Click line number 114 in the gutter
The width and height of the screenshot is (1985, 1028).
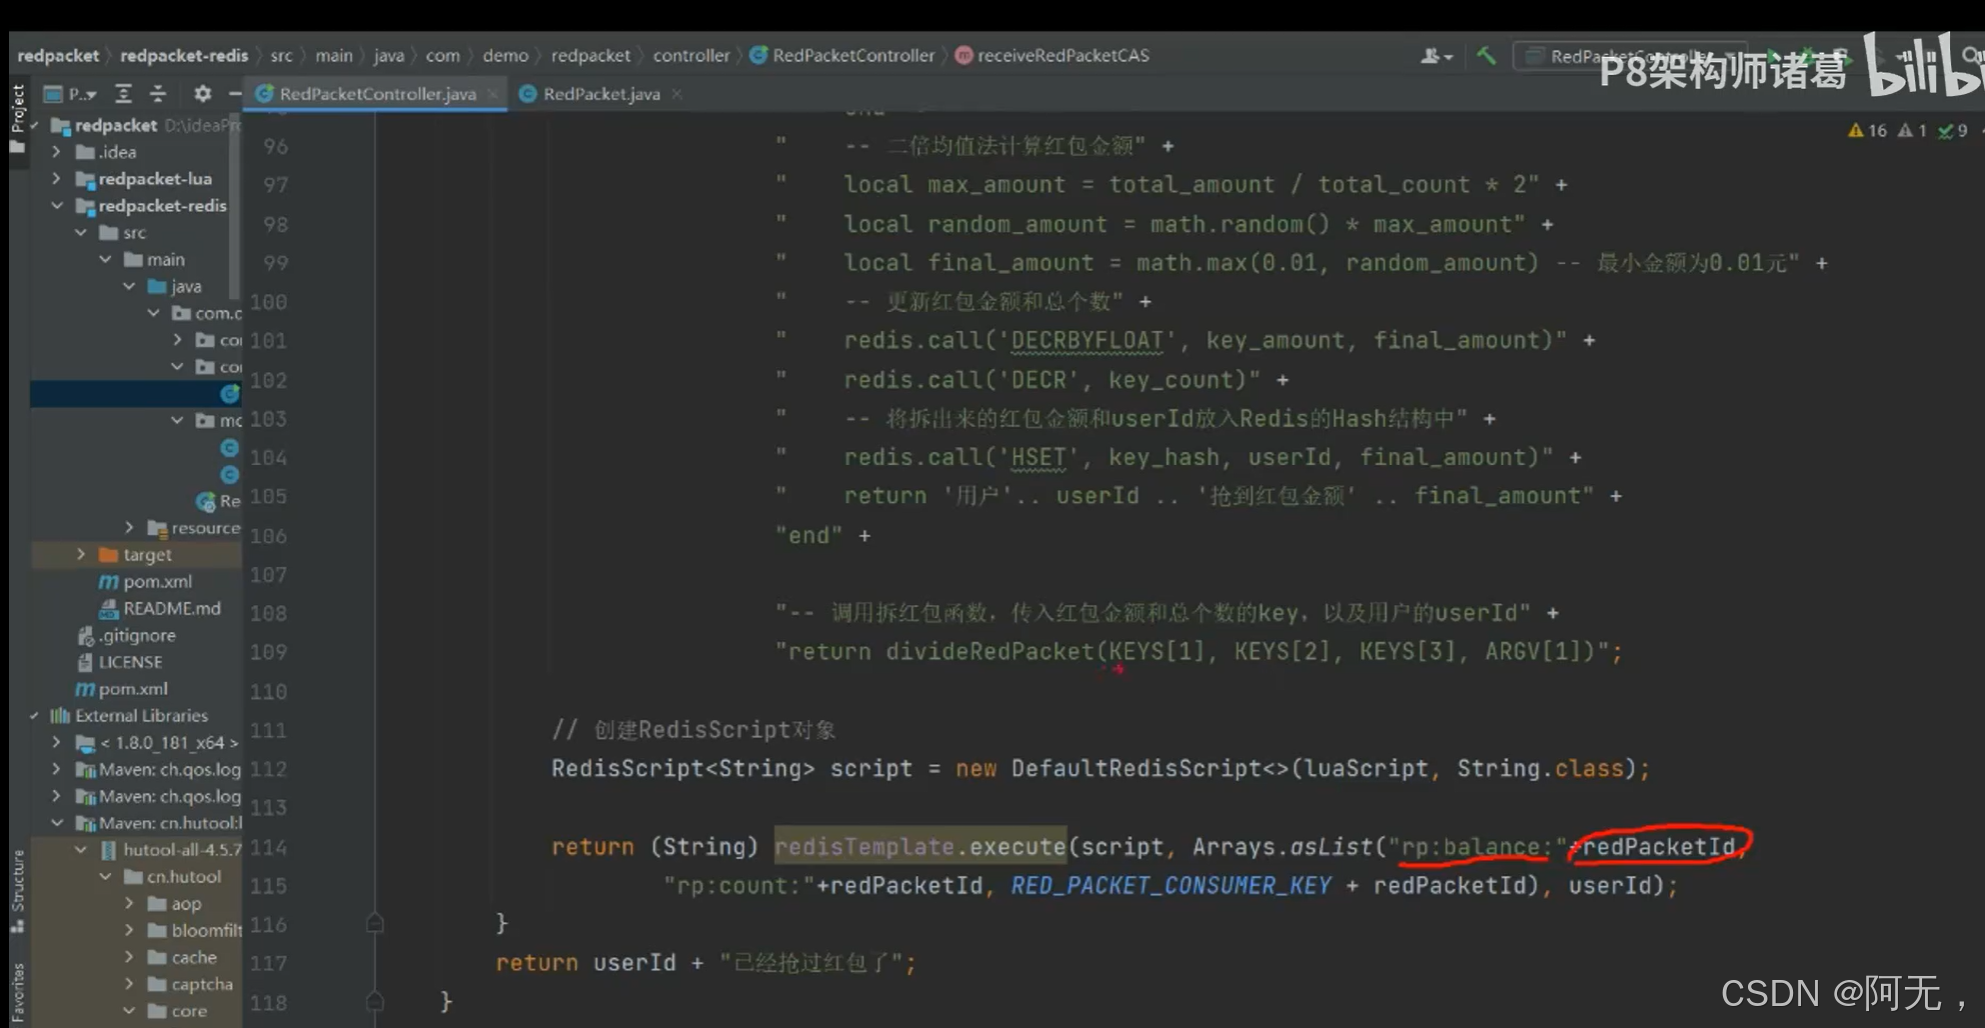pyautogui.click(x=268, y=848)
